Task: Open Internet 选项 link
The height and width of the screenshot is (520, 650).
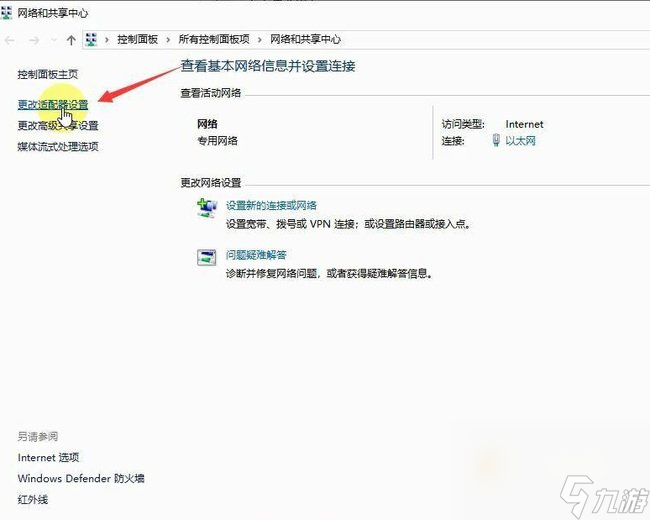Action: point(48,457)
